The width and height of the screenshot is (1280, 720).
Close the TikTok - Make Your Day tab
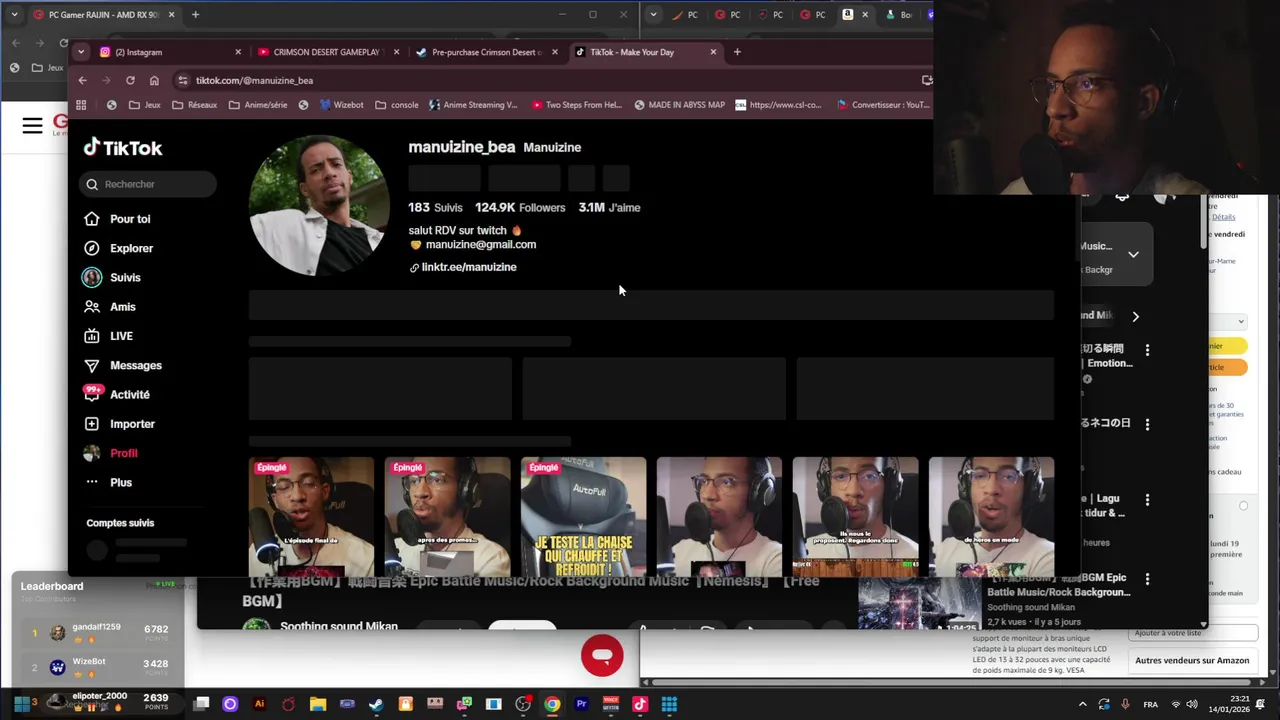[x=713, y=52]
